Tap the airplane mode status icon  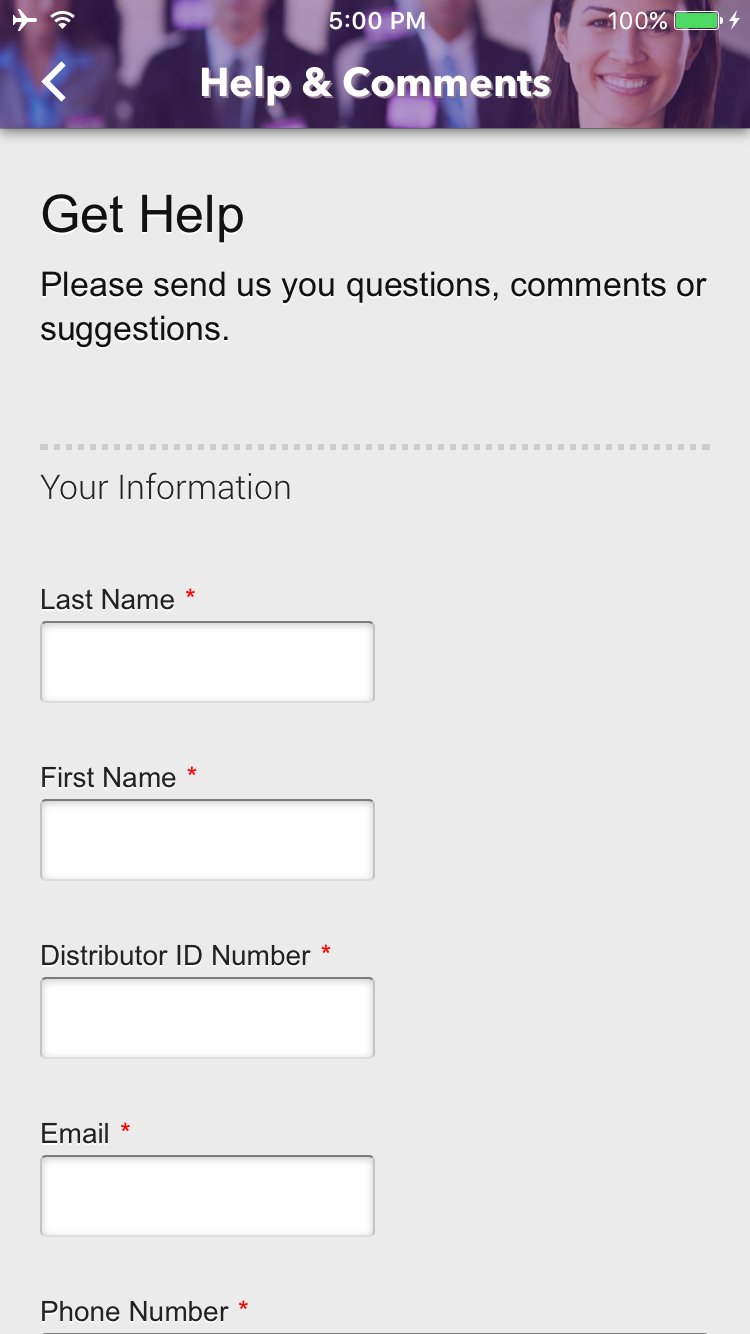point(25,20)
